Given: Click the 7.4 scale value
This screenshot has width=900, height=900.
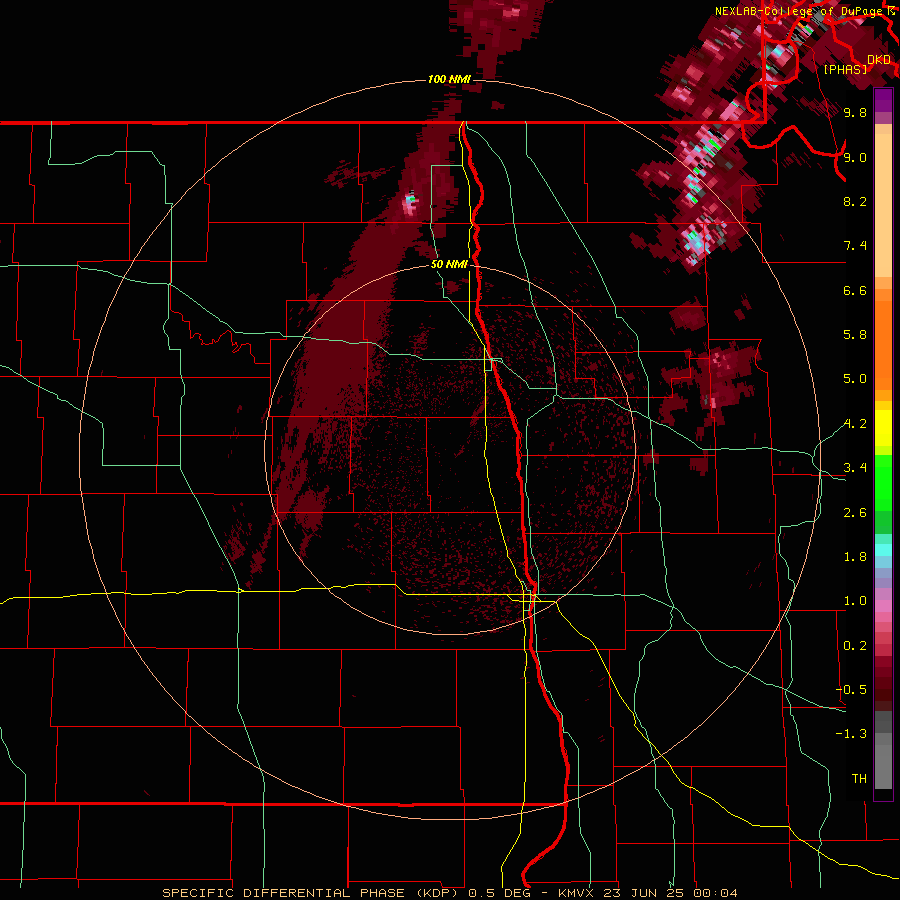Looking at the screenshot, I should point(855,246).
